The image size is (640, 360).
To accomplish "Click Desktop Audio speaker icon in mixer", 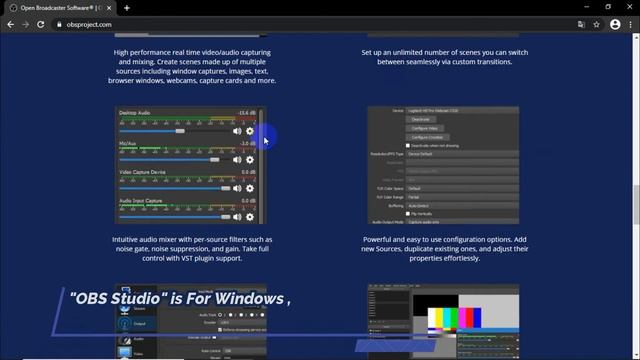I will pos(237,131).
